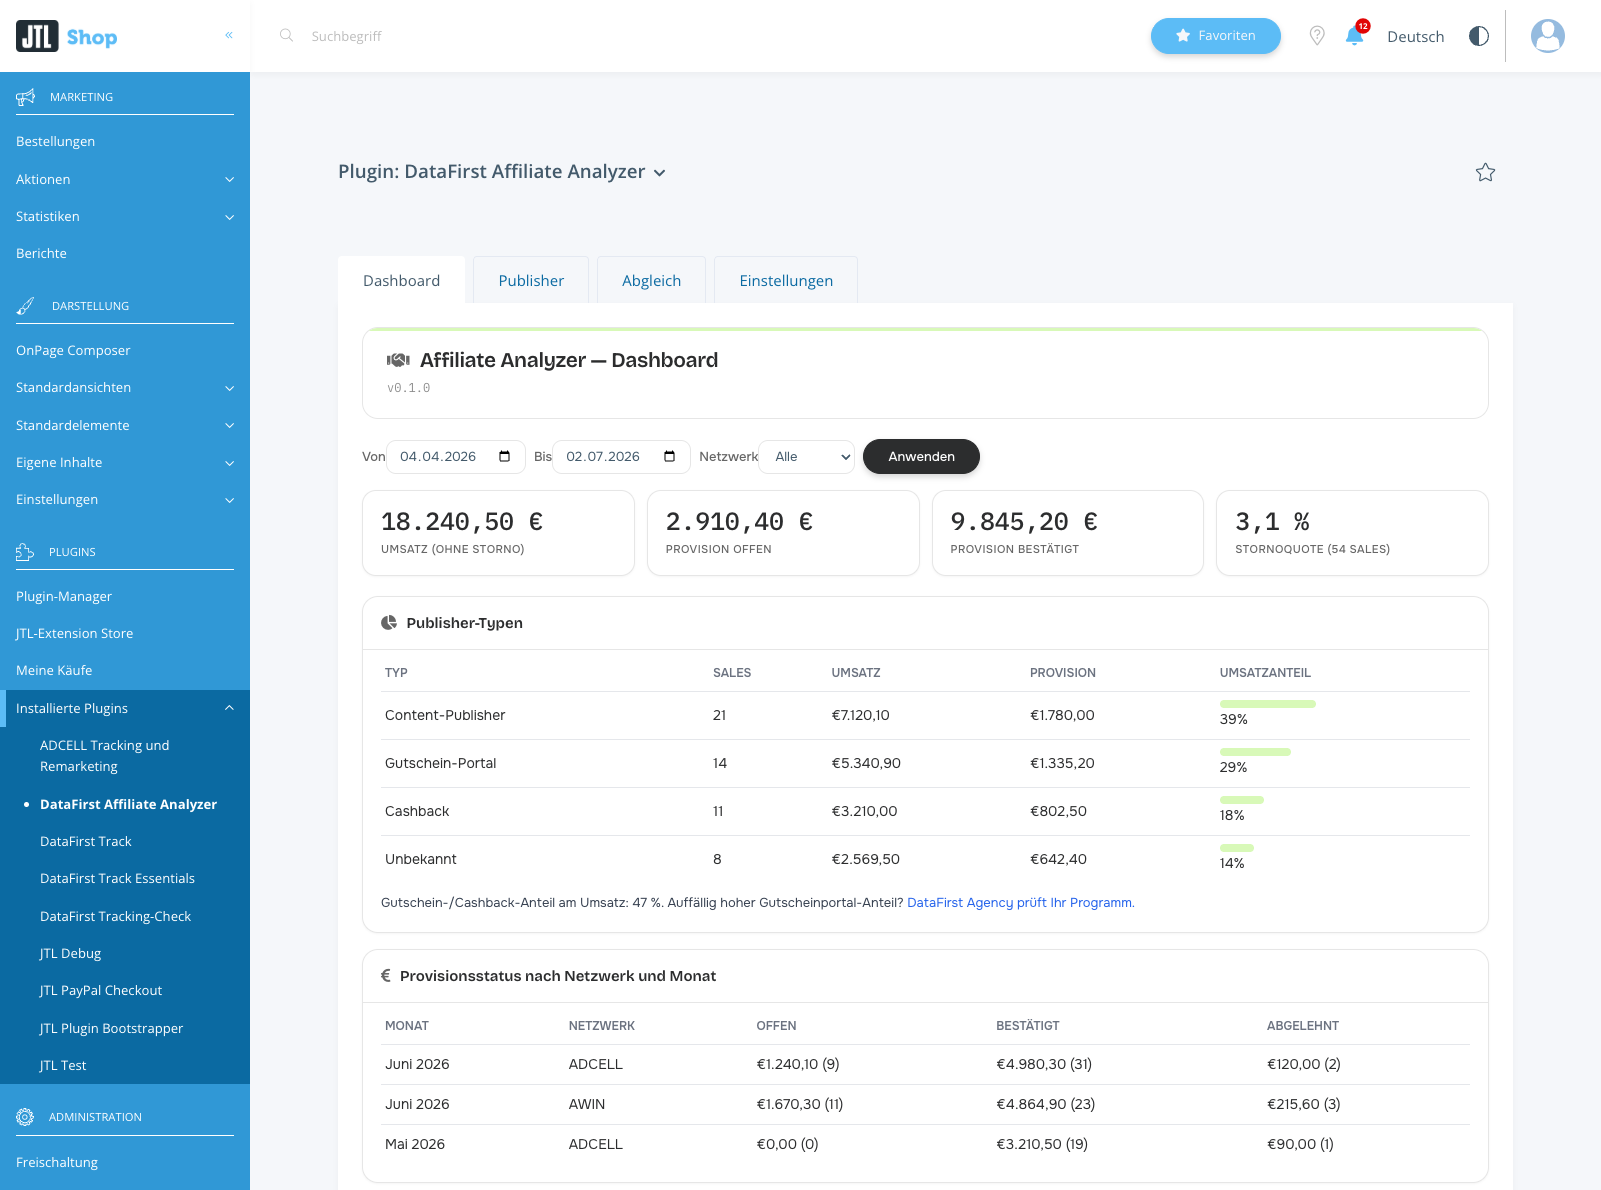
Task: Expand Einstellungen in the sidebar
Action: pos(125,500)
